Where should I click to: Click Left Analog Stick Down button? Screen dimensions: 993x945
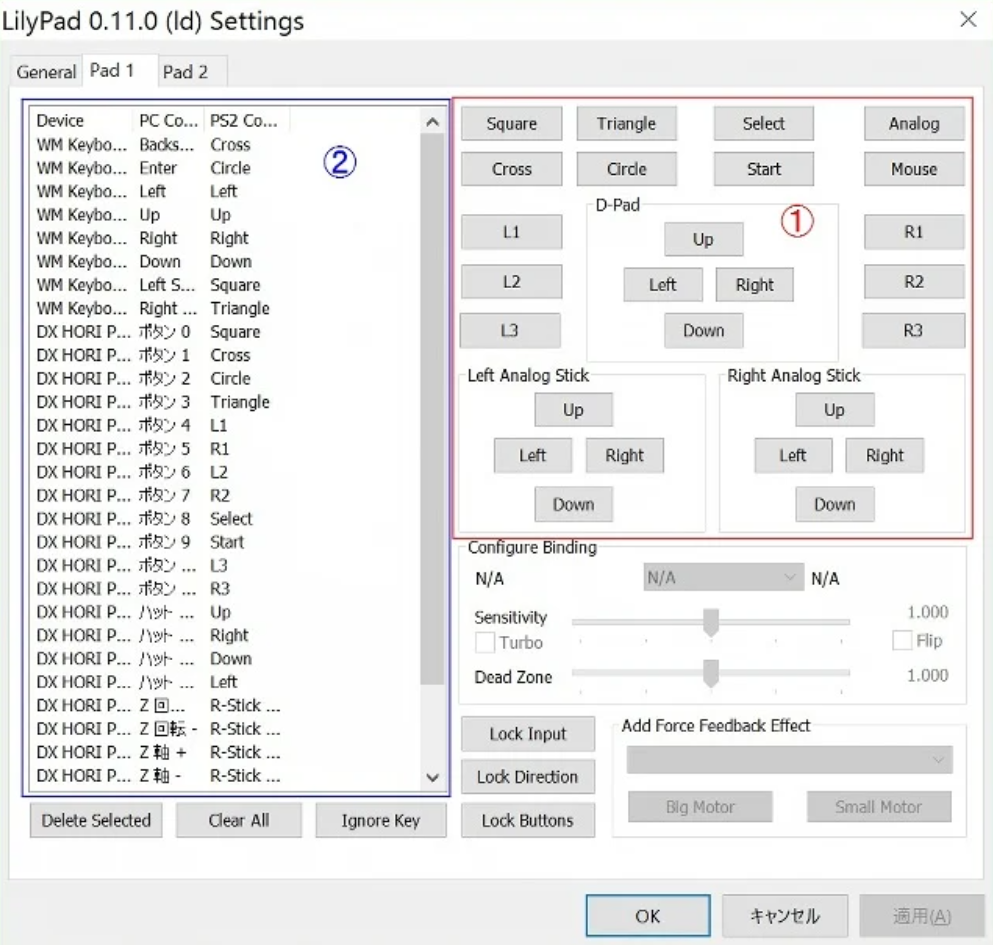point(573,505)
